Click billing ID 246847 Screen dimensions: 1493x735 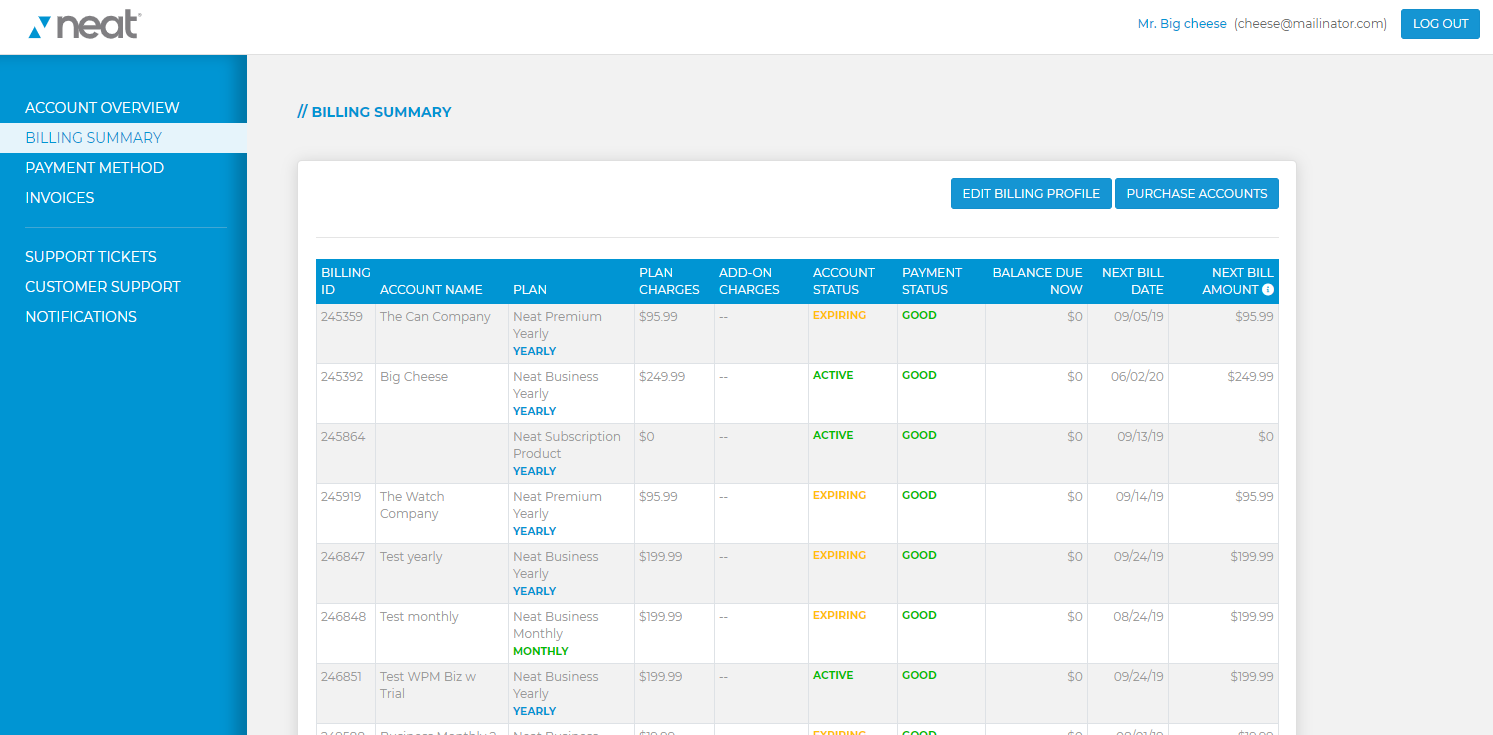(x=343, y=557)
